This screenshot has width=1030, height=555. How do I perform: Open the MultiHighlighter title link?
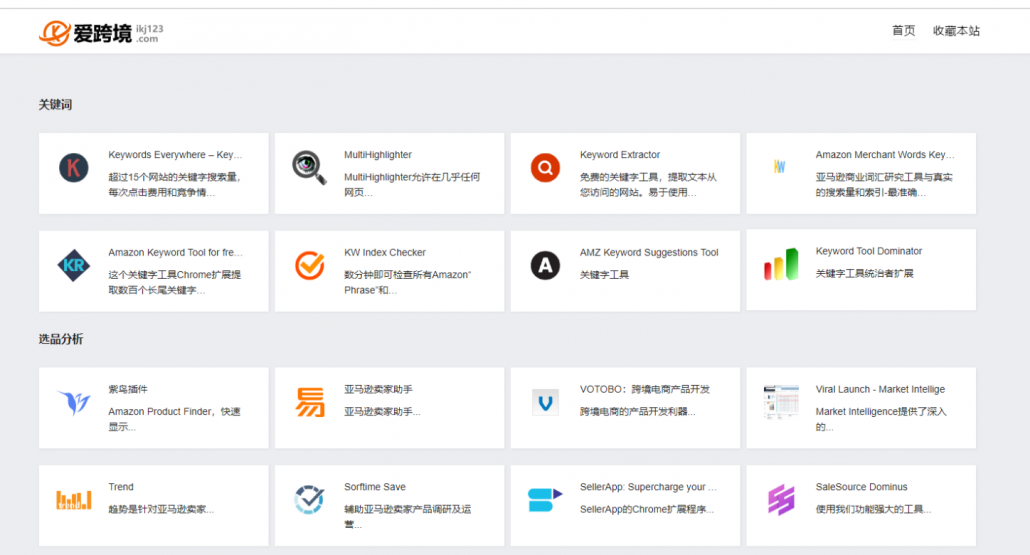(378, 155)
